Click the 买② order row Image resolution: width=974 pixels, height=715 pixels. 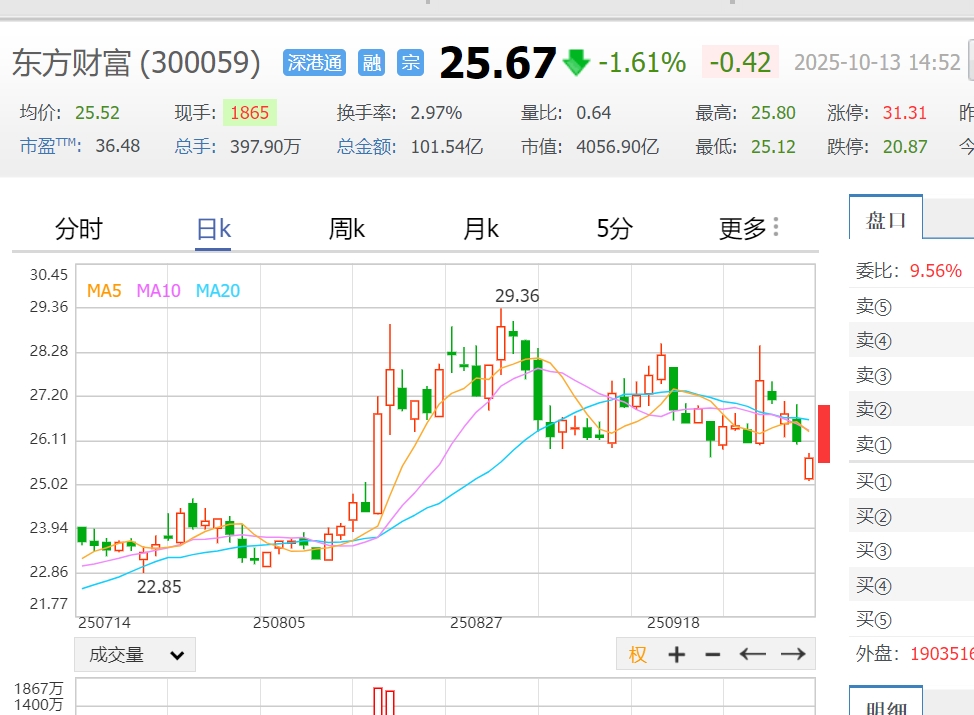(911, 516)
